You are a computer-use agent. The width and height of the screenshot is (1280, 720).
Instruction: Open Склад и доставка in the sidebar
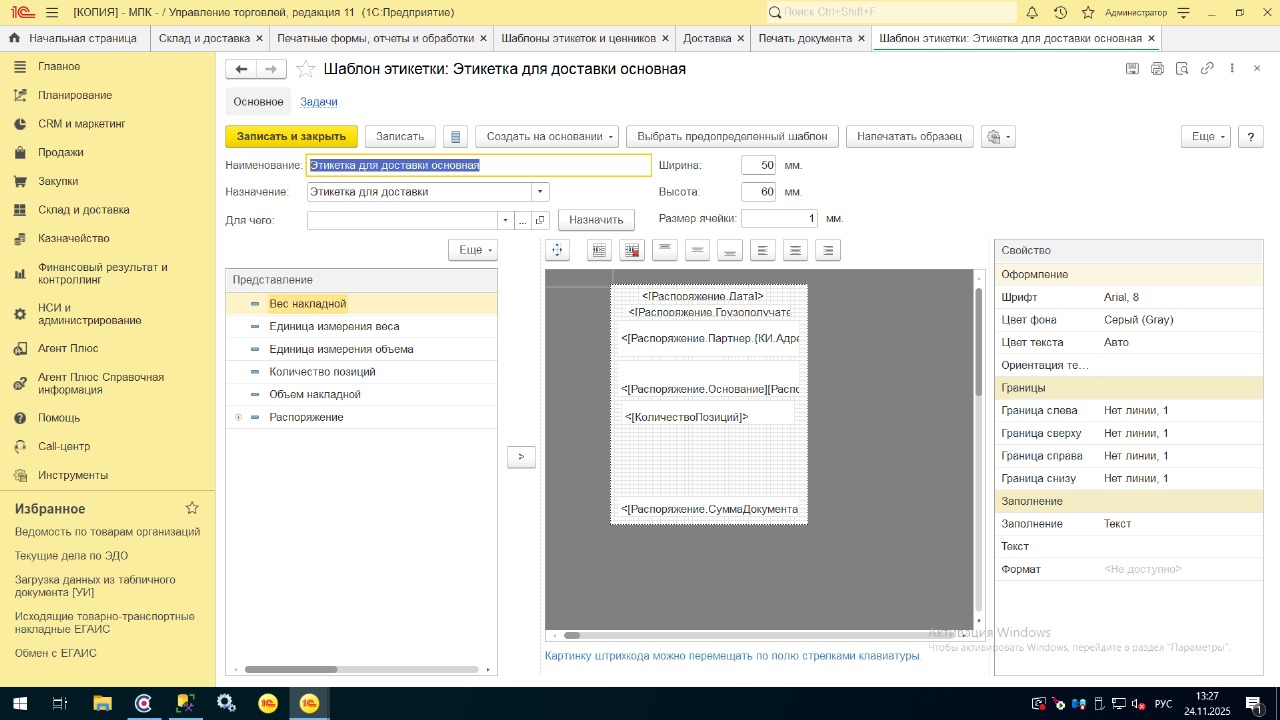(x=83, y=210)
